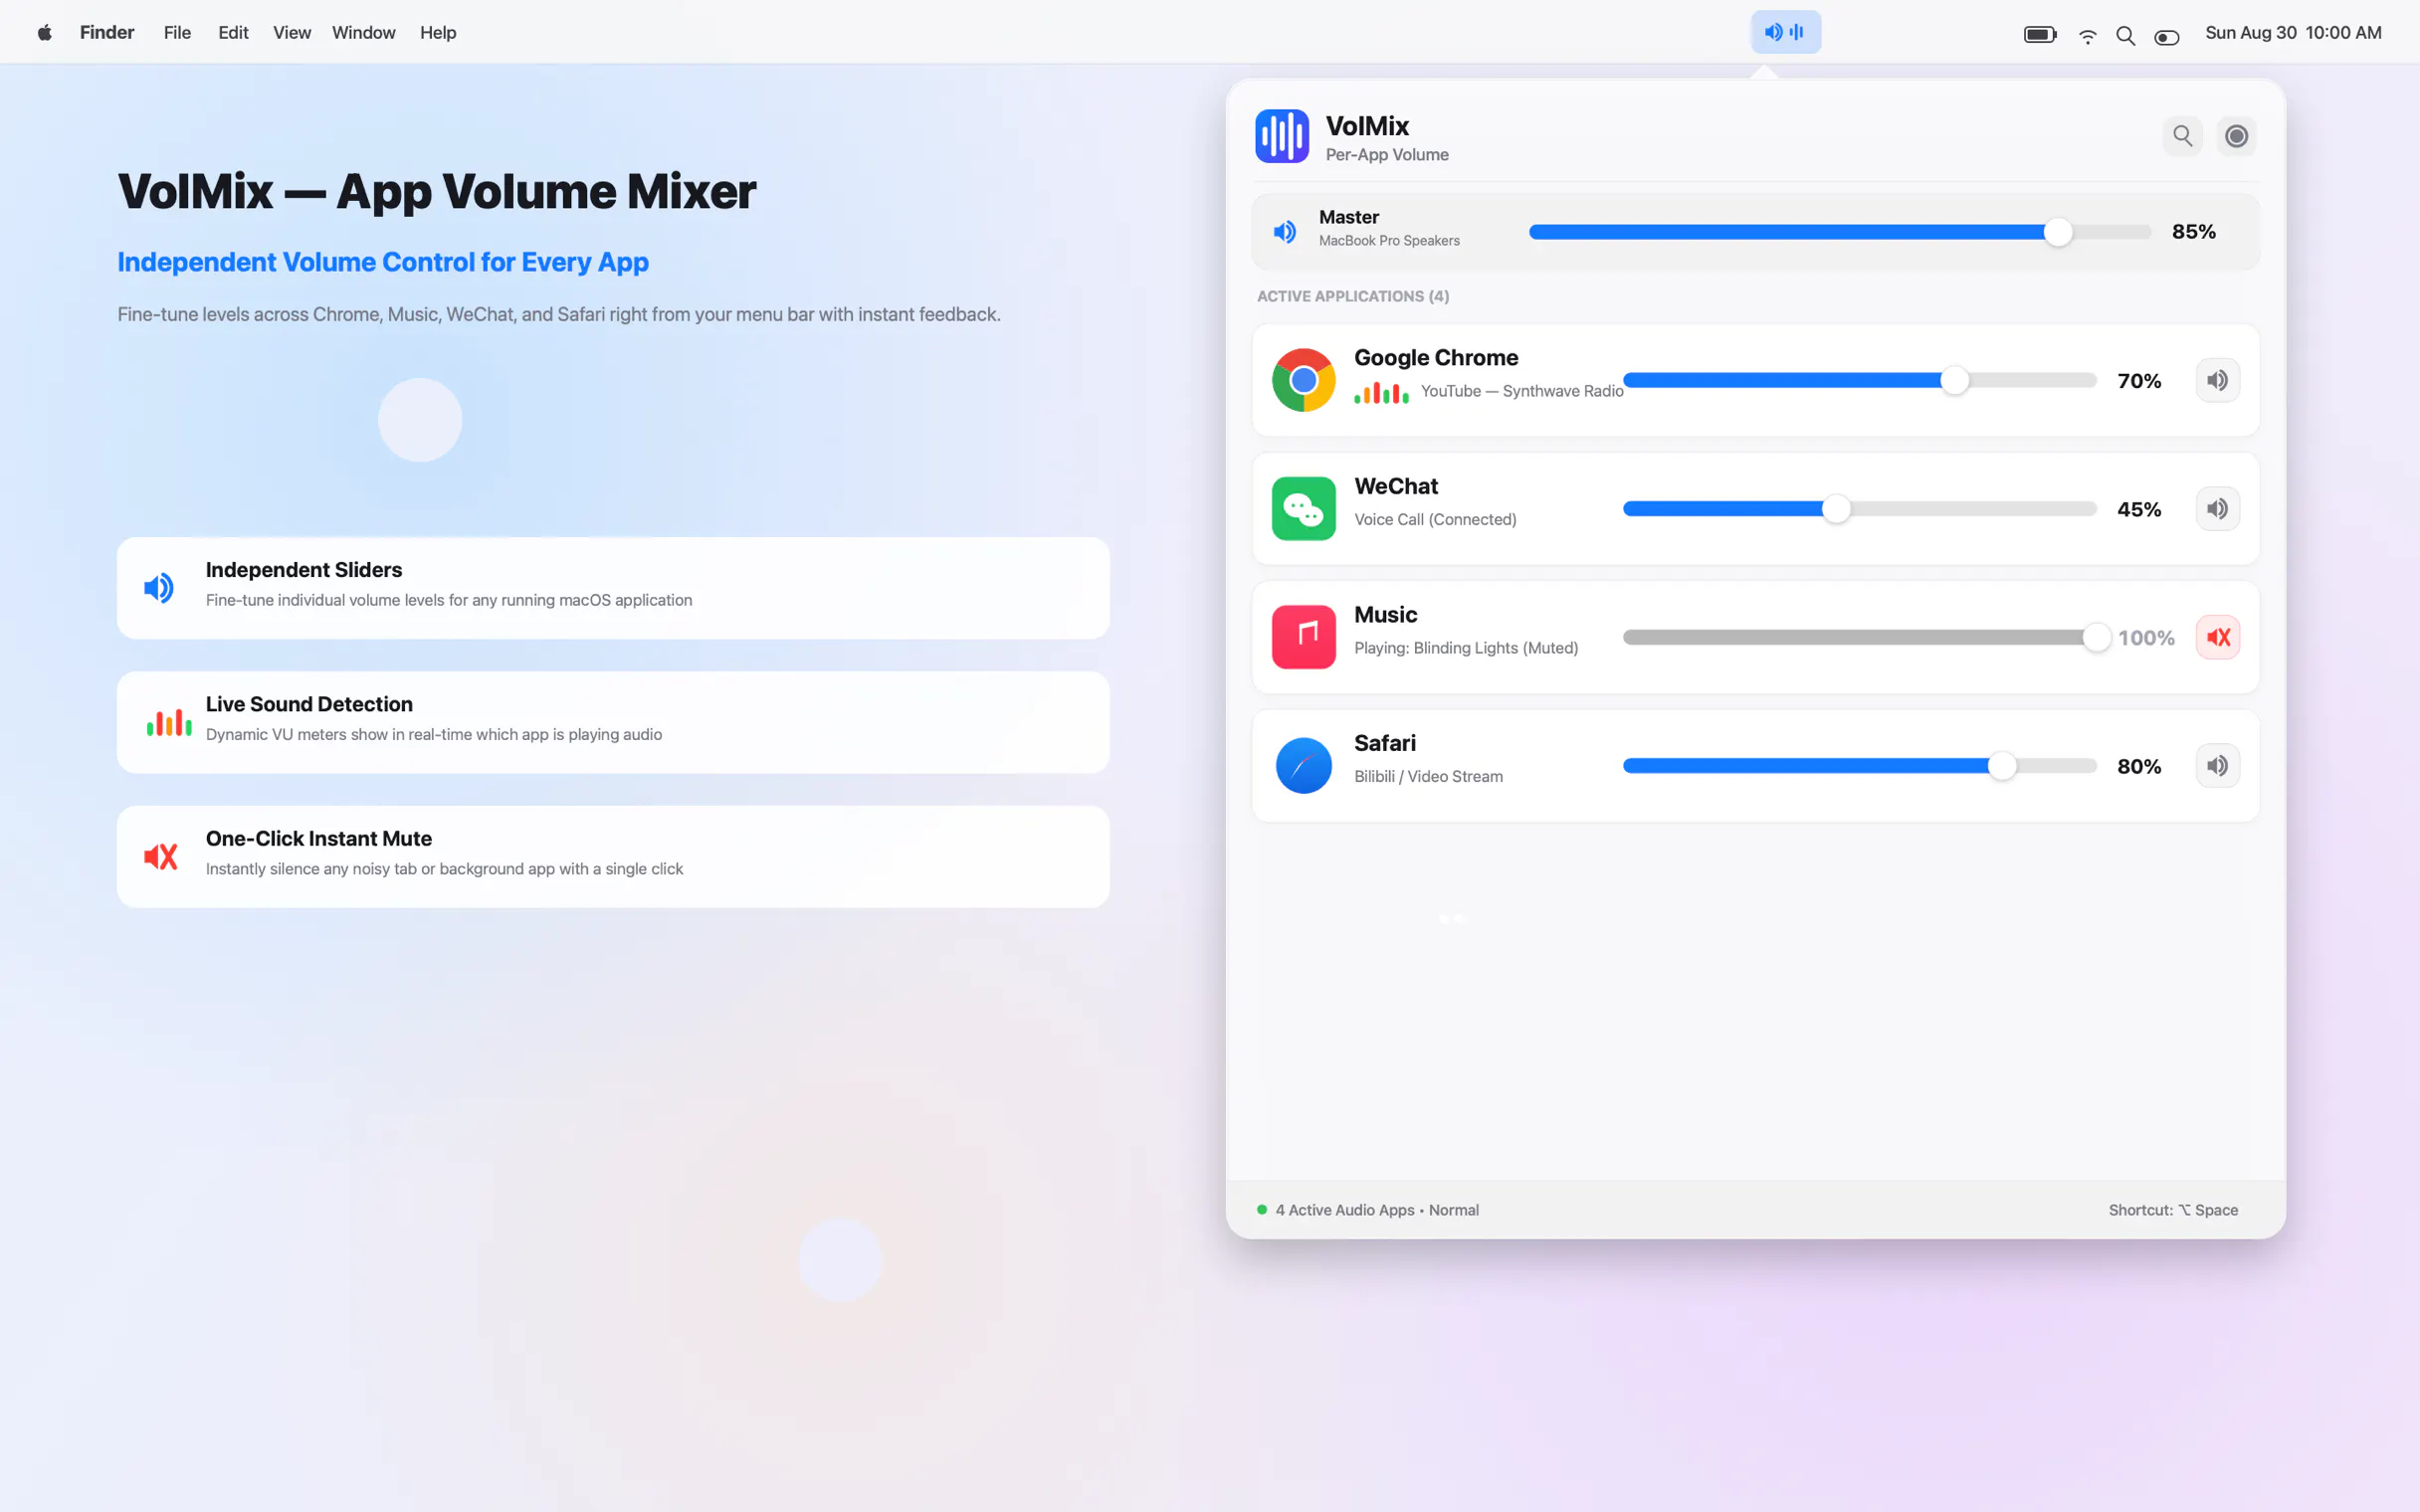Open the View menu
2420x1512 pixels.
(x=292, y=32)
